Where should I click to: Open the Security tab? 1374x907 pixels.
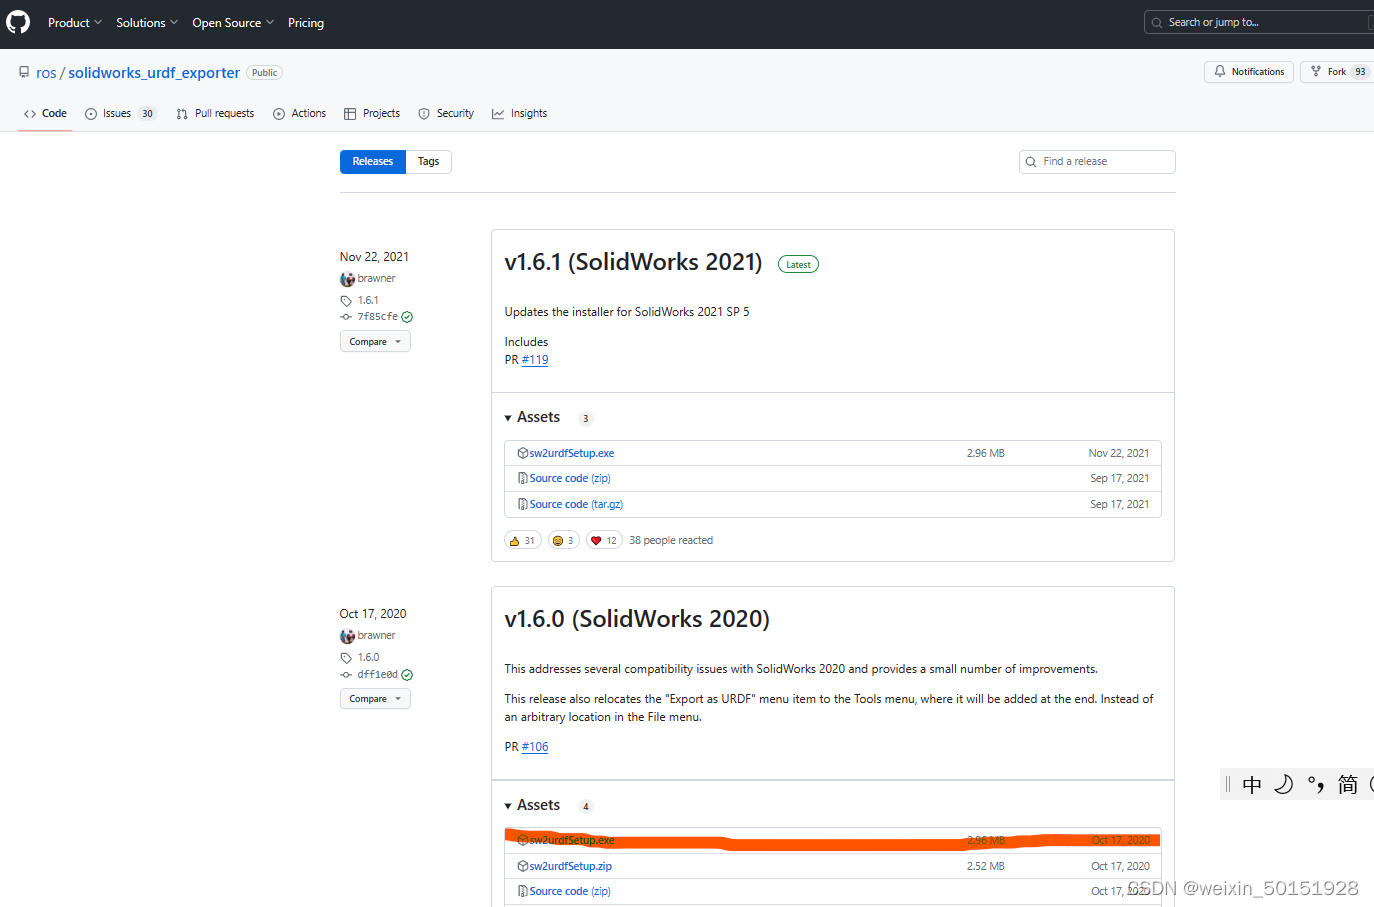point(446,114)
